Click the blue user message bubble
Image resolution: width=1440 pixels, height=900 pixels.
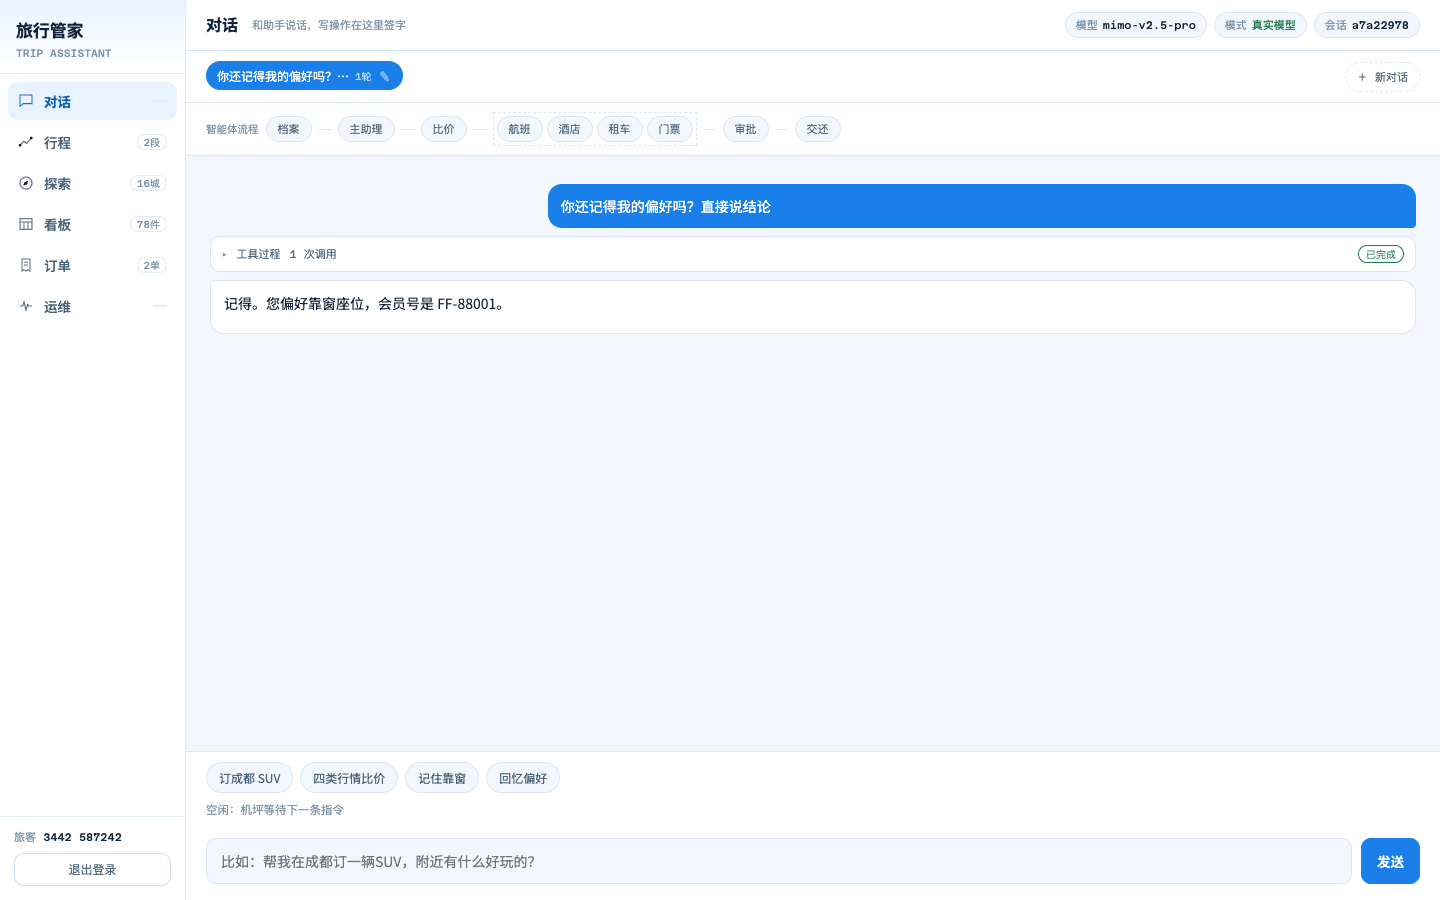tap(982, 206)
